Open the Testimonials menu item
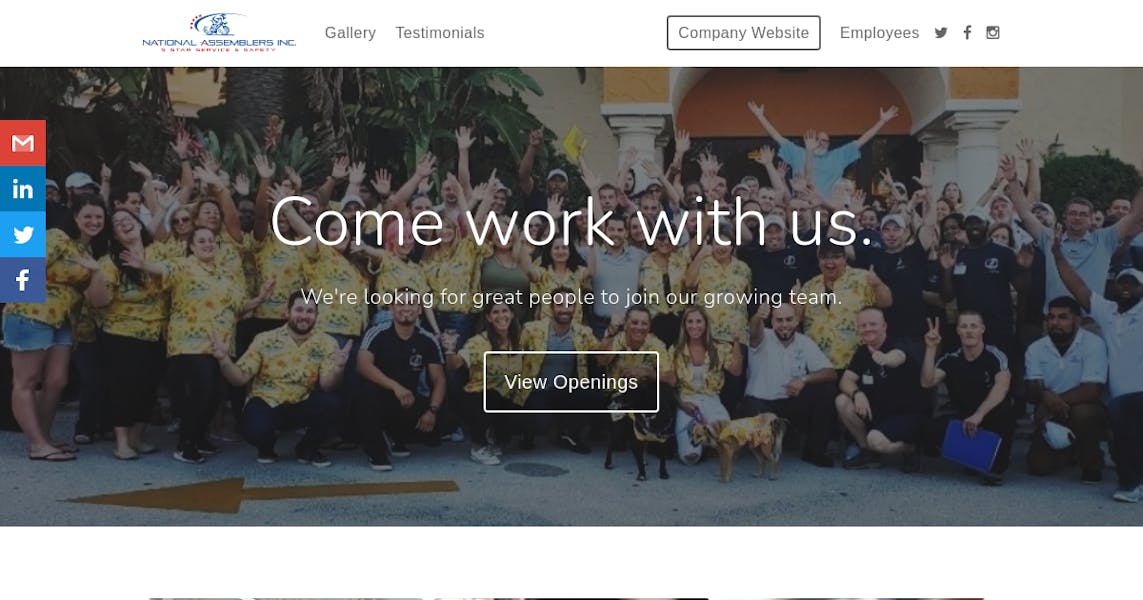1143x600 pixels. click(x=440, y=33)
